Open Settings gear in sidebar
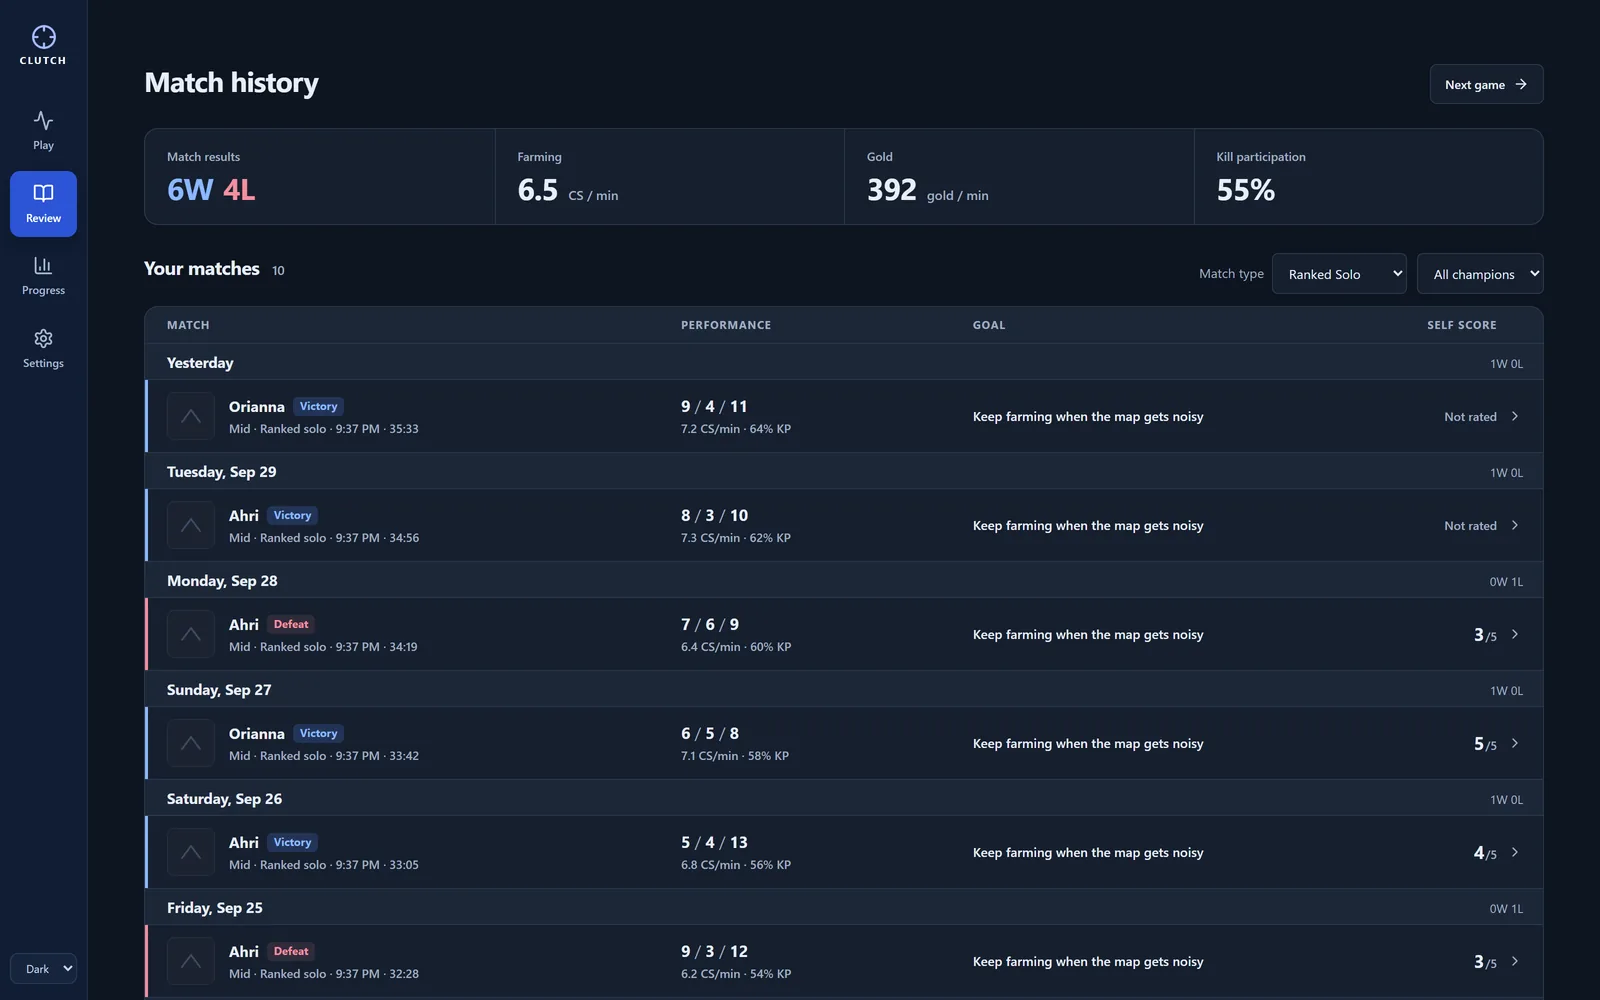 point(43,349)
